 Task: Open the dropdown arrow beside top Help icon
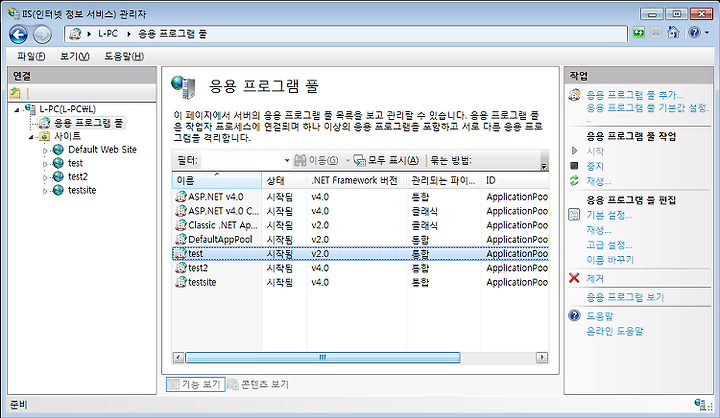click(707, 33)
